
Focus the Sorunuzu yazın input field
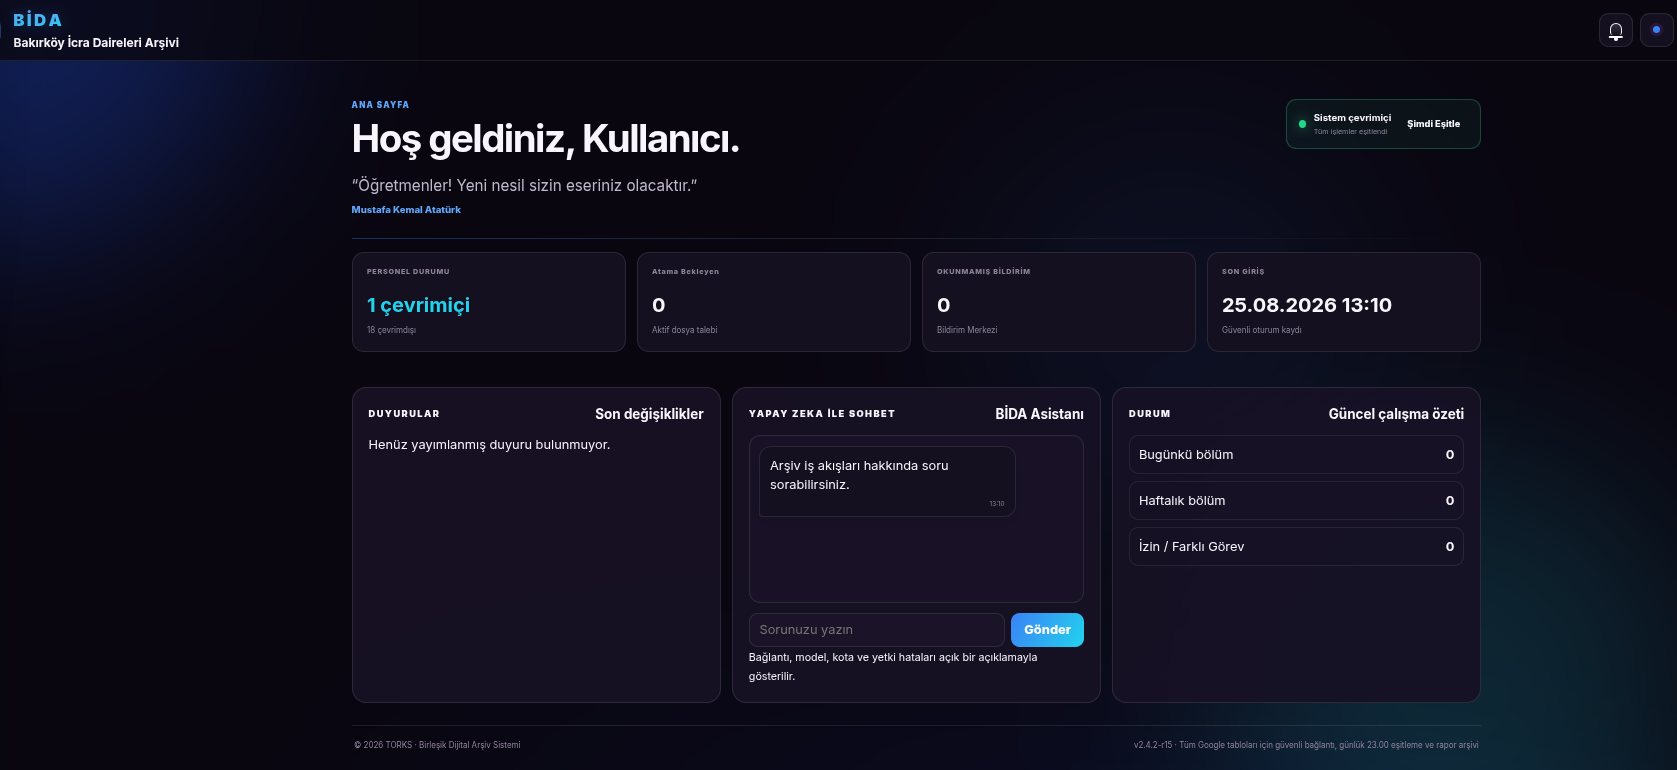[x=876, y=630]
